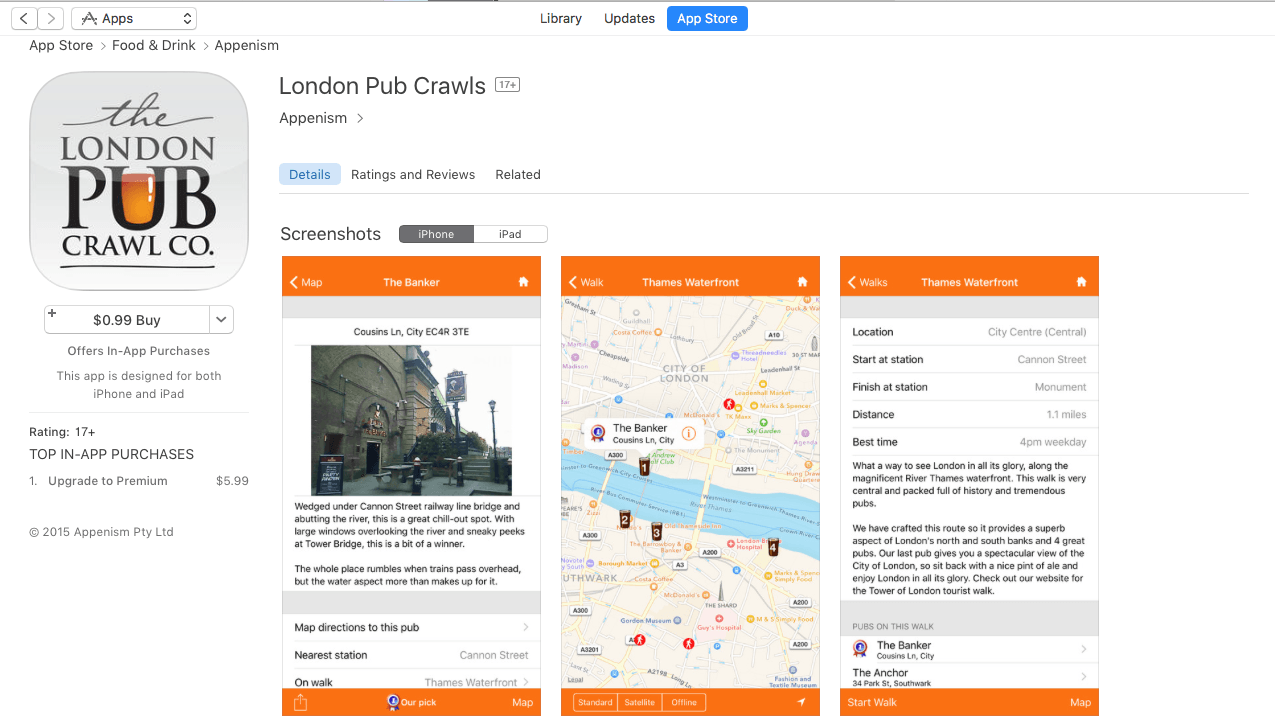
Task: Click the On walk Thames Waterfront row
Action: 411,682
